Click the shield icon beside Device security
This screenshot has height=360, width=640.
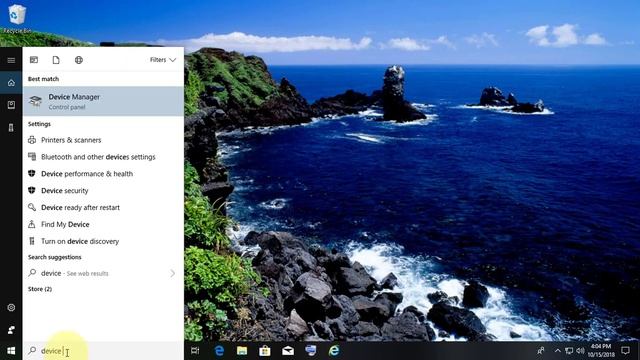[x=32, y=190]
